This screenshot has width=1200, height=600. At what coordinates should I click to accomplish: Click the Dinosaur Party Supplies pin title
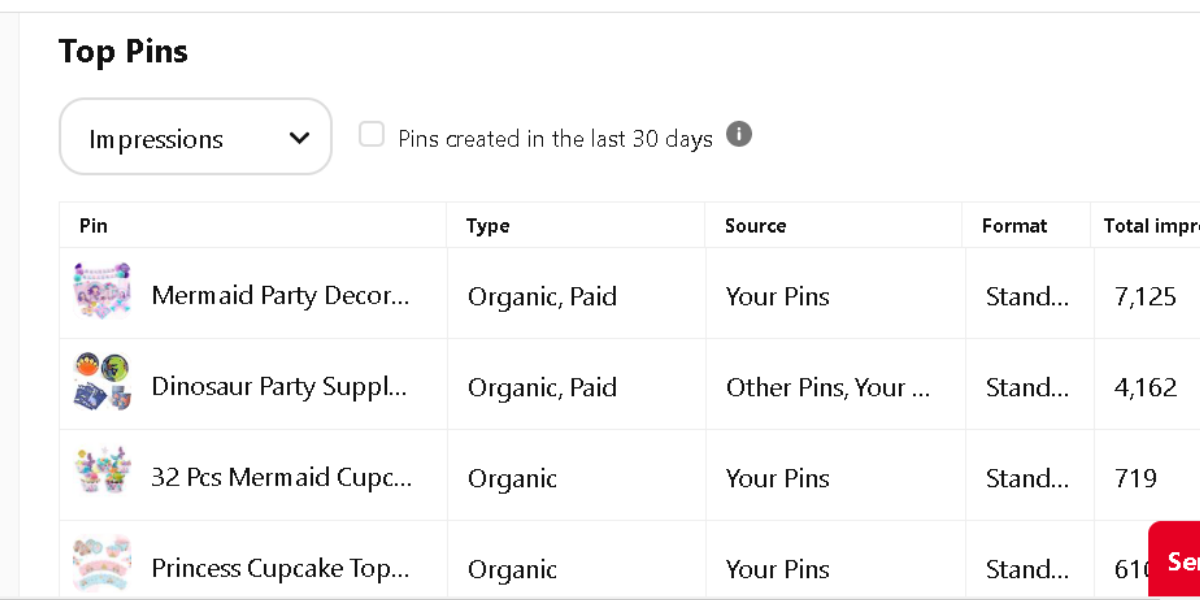point(279,387)
